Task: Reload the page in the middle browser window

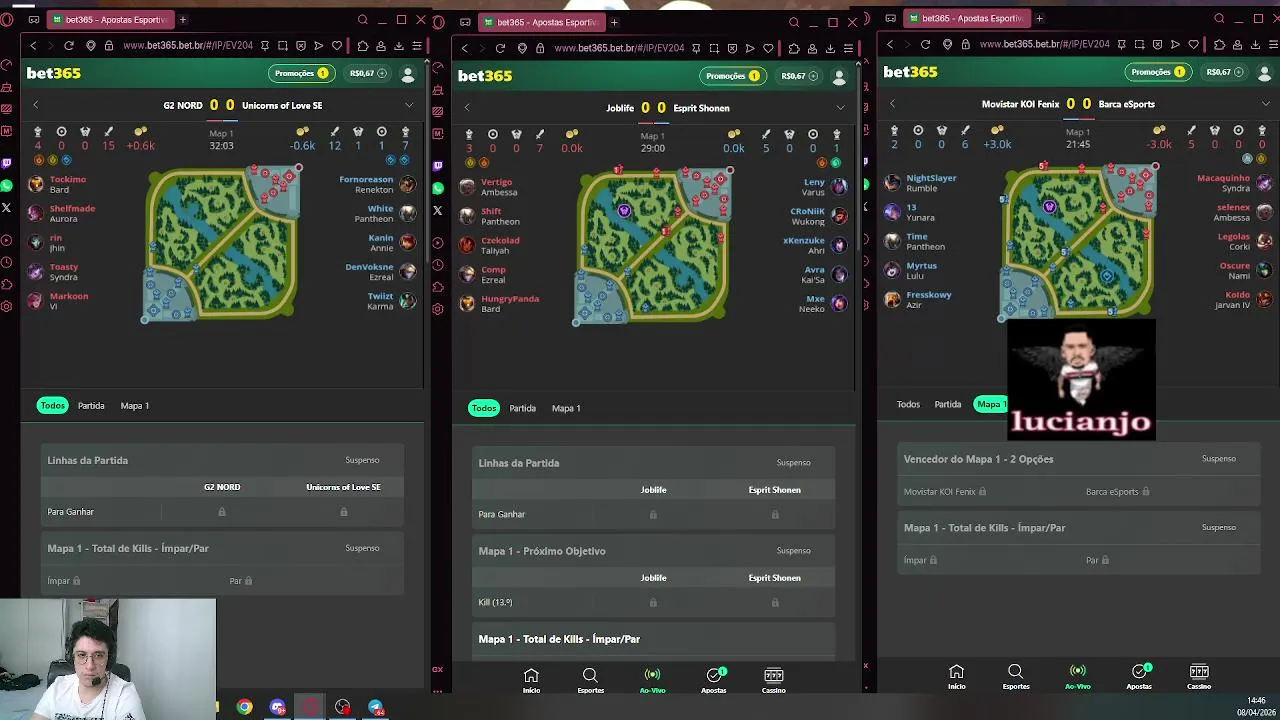Action: (x=500, y=48)
